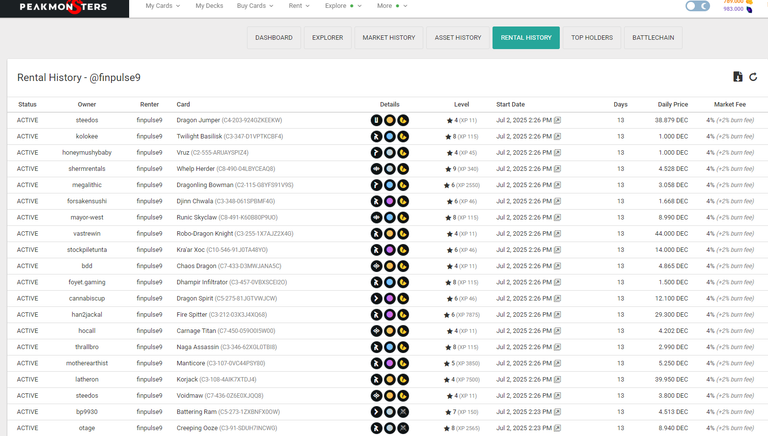Click owner latheron in Korjack row
Screen dimensions: 768x436
[87, 379]
